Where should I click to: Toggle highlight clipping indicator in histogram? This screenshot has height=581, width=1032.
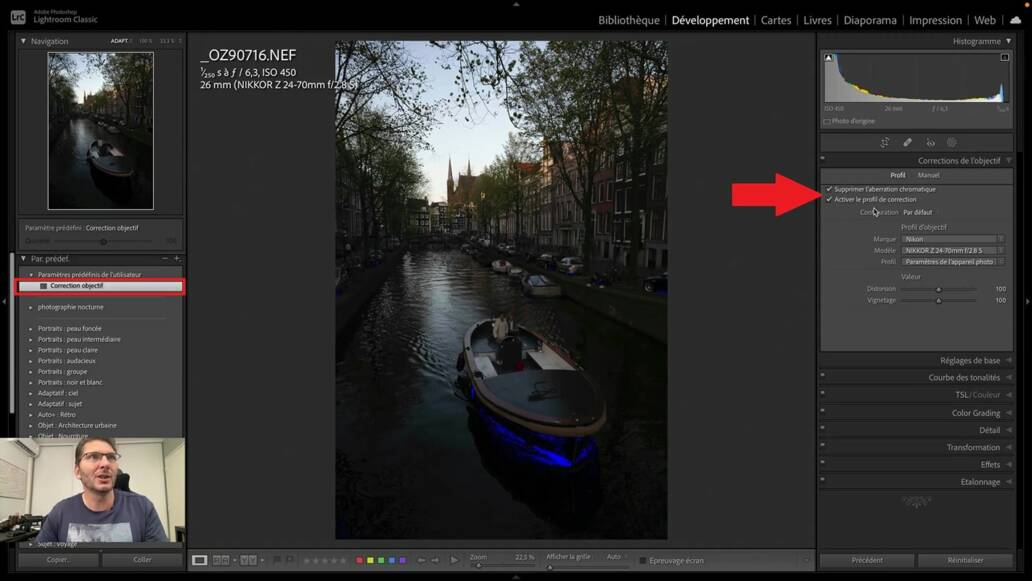pyautogui.click(x=1004, y=58)
